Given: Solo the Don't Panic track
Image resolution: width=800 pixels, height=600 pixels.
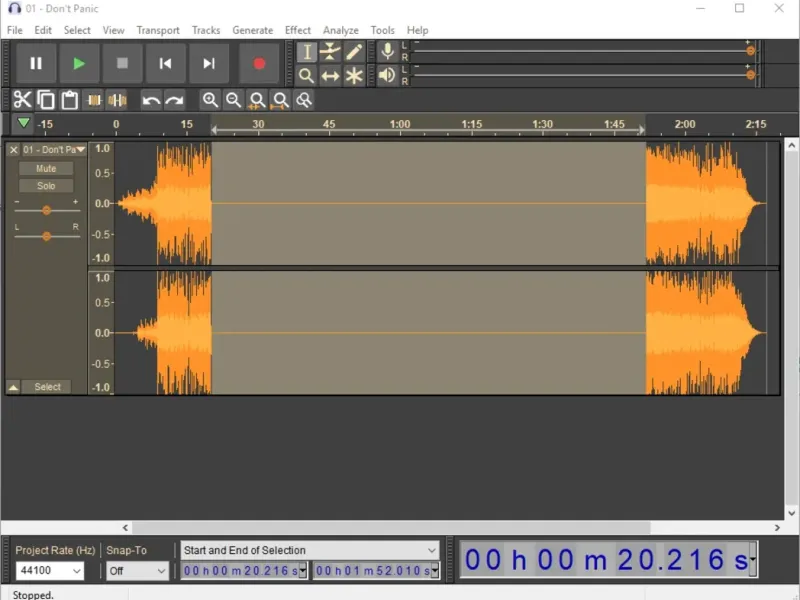Looking at the screenshot, I should pos(46,186).
